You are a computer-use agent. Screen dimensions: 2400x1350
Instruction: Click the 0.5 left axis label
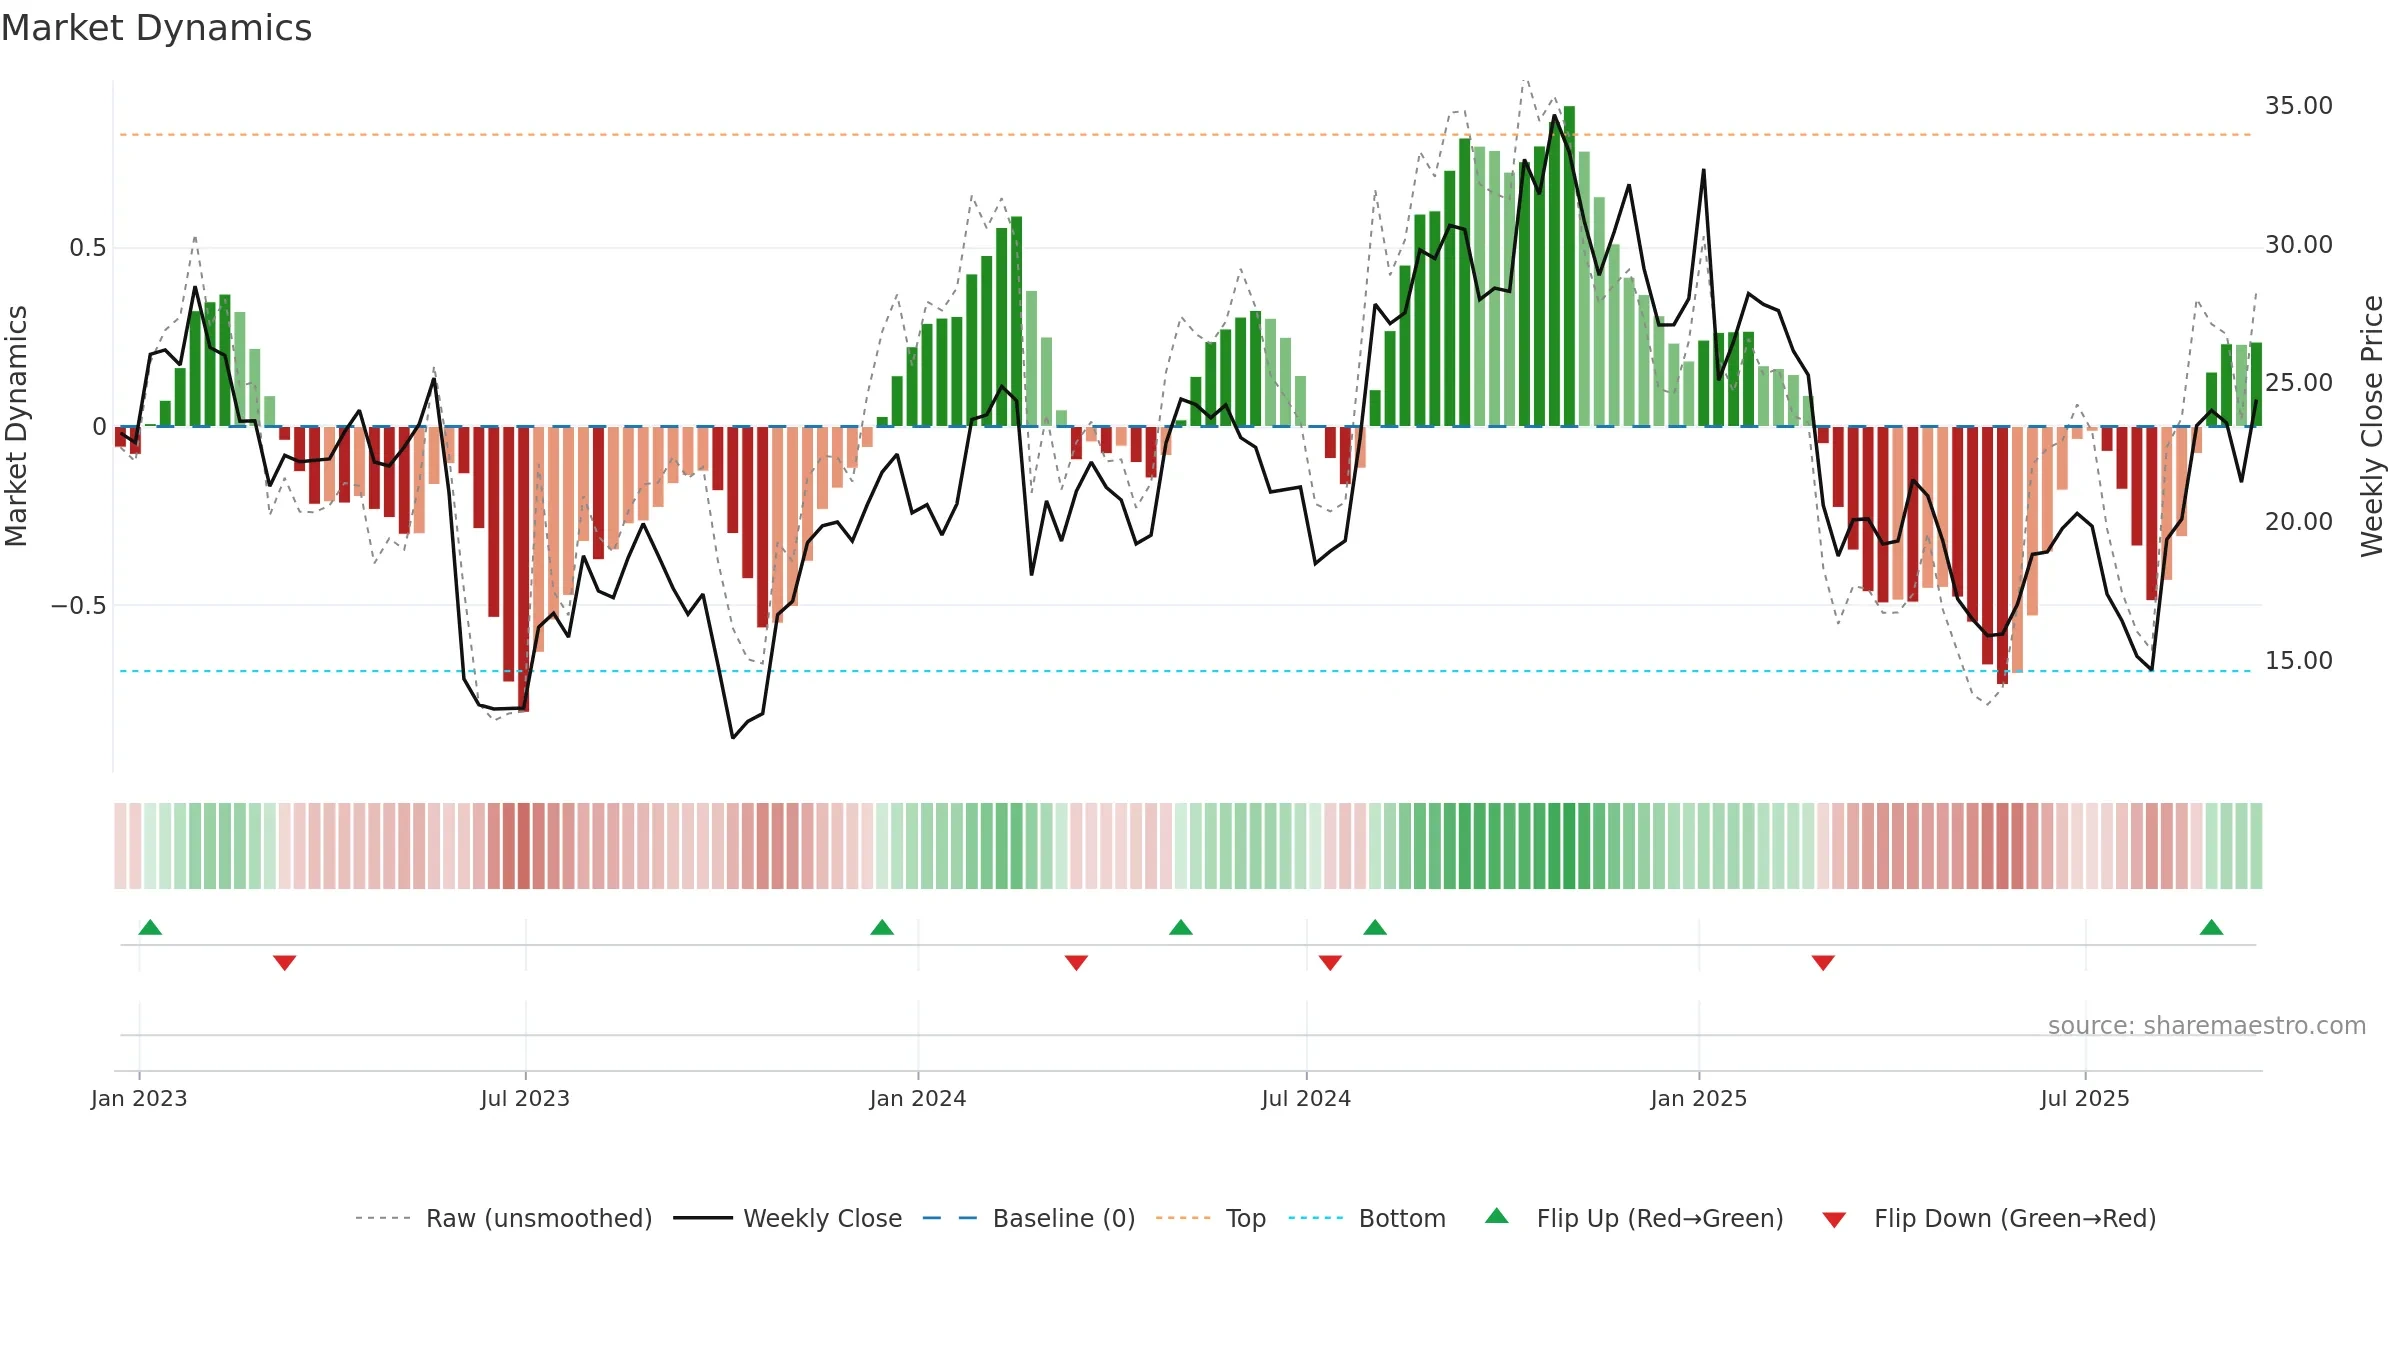[x=88, y=248]
